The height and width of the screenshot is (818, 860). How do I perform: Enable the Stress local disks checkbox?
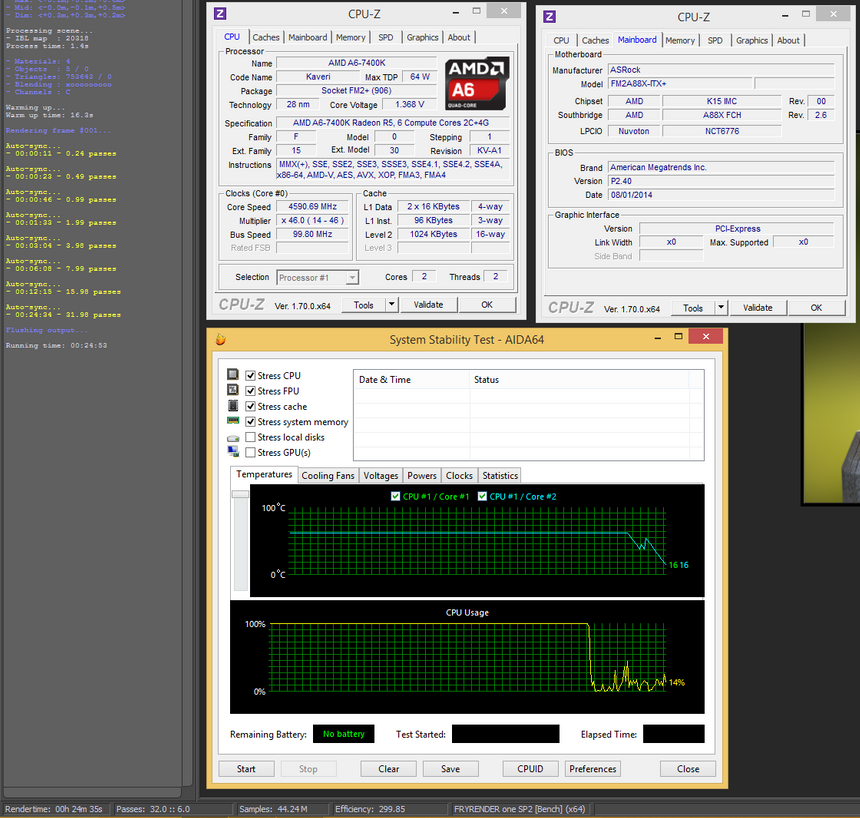(x=251, y=437)
